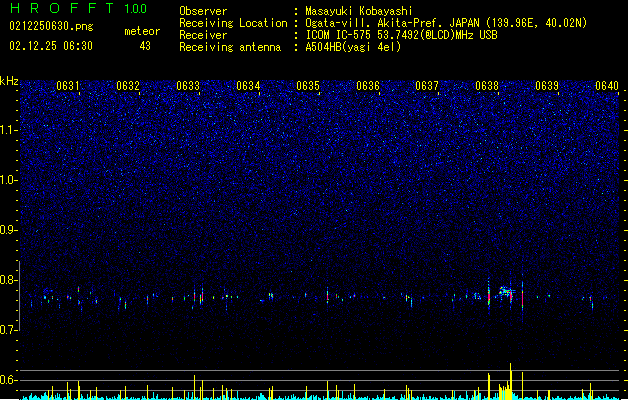Viewport: 629px width, 400px height.
Task: Click the Receiving antenna label
Action: click(230, 47)
